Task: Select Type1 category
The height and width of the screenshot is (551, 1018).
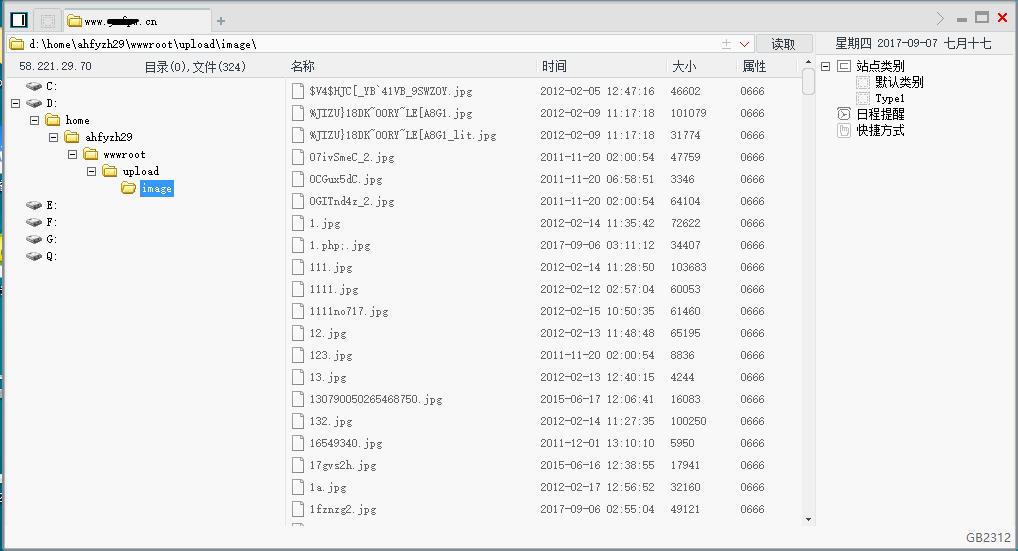Action: (889, 99)
